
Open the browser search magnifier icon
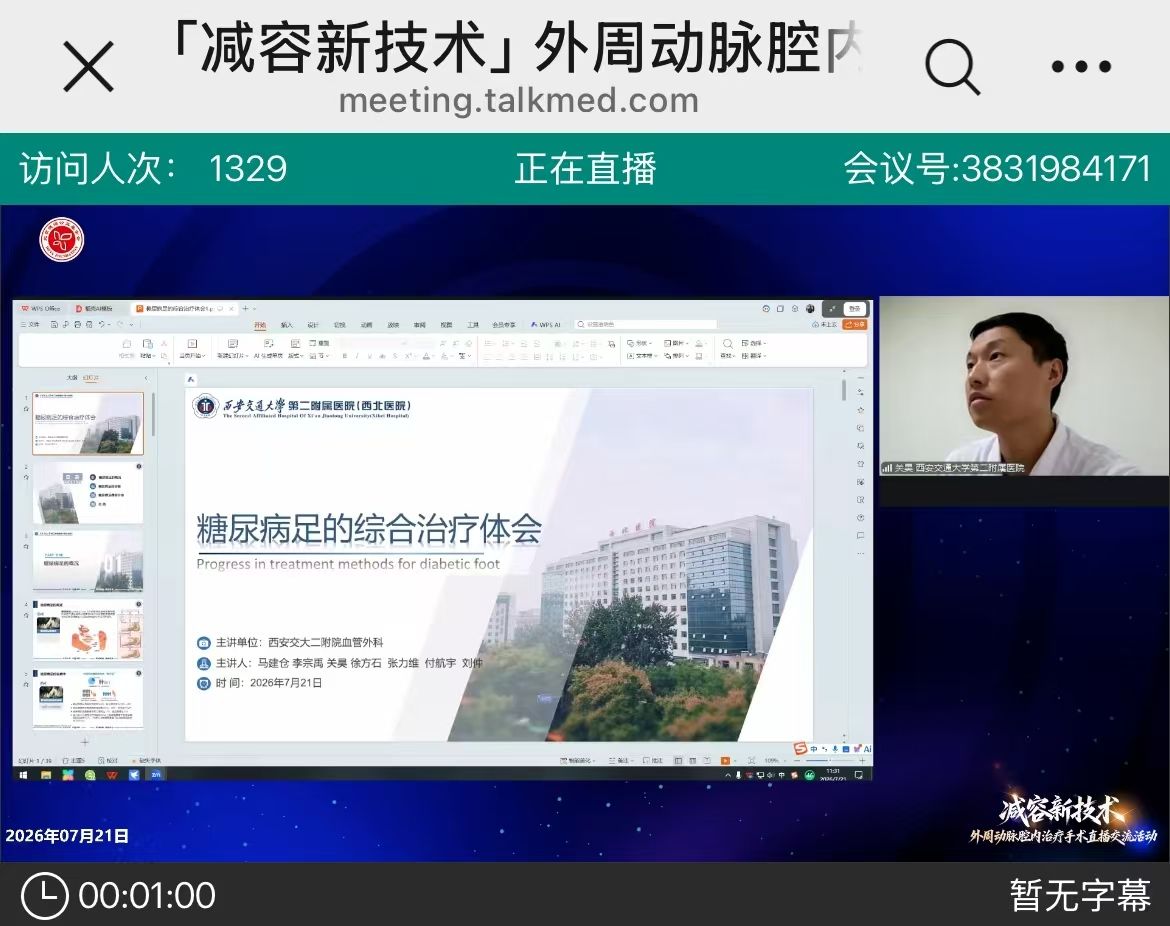952,66
